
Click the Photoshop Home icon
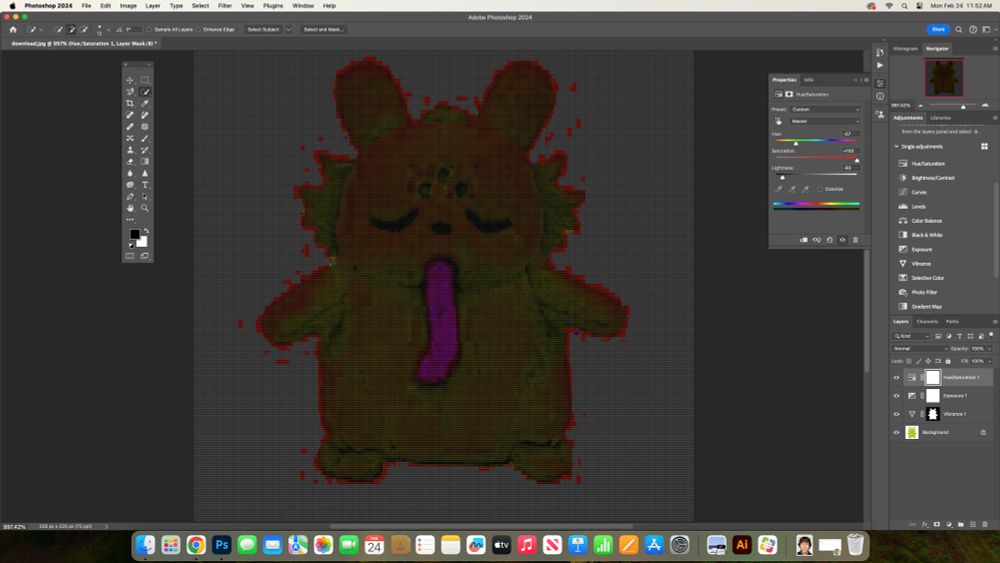[13, 29]
